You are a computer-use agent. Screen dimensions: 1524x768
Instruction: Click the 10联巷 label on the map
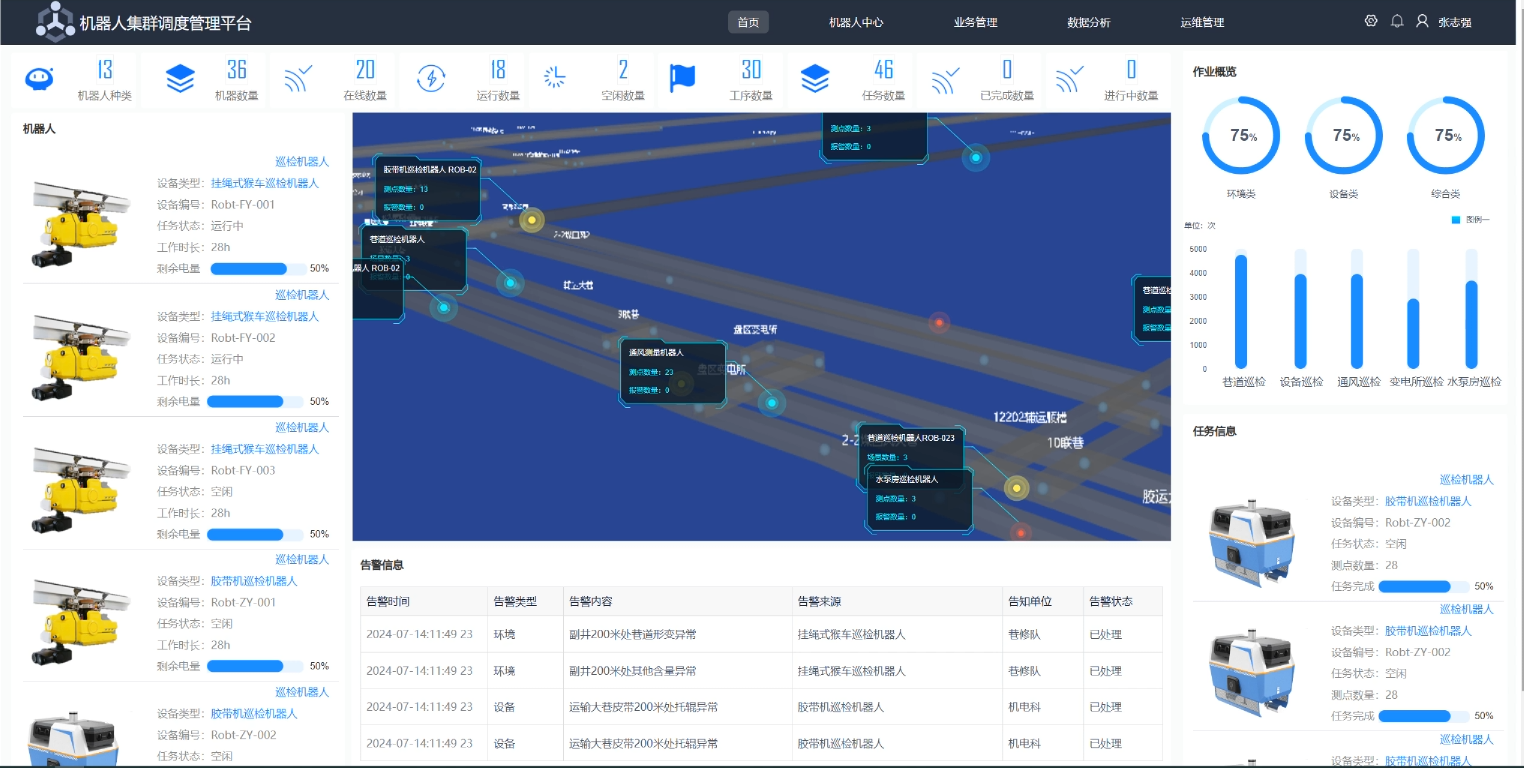point(1065,442)
